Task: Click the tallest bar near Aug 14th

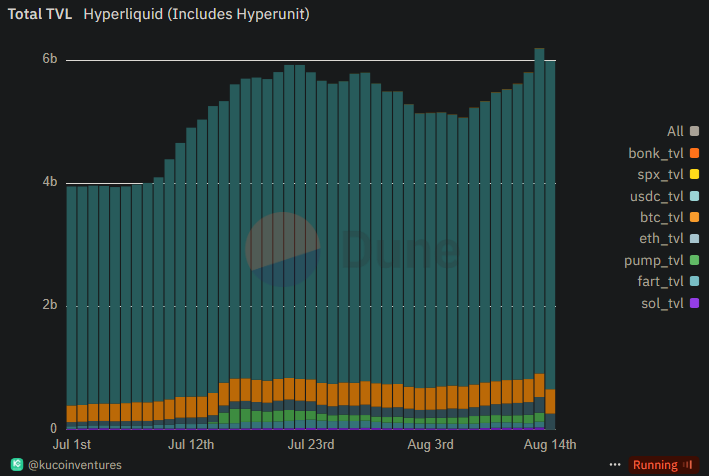Action: click(539, 239)
